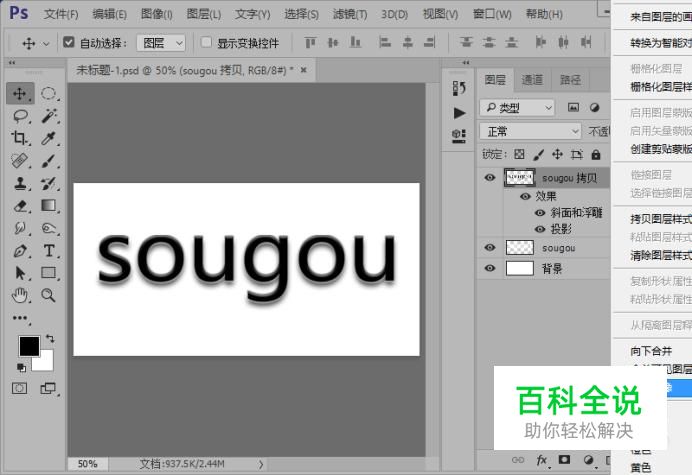Hide the 斜面和浮雕 effect
This screenshot has width=692, height=475.
[x=540, y=213]
